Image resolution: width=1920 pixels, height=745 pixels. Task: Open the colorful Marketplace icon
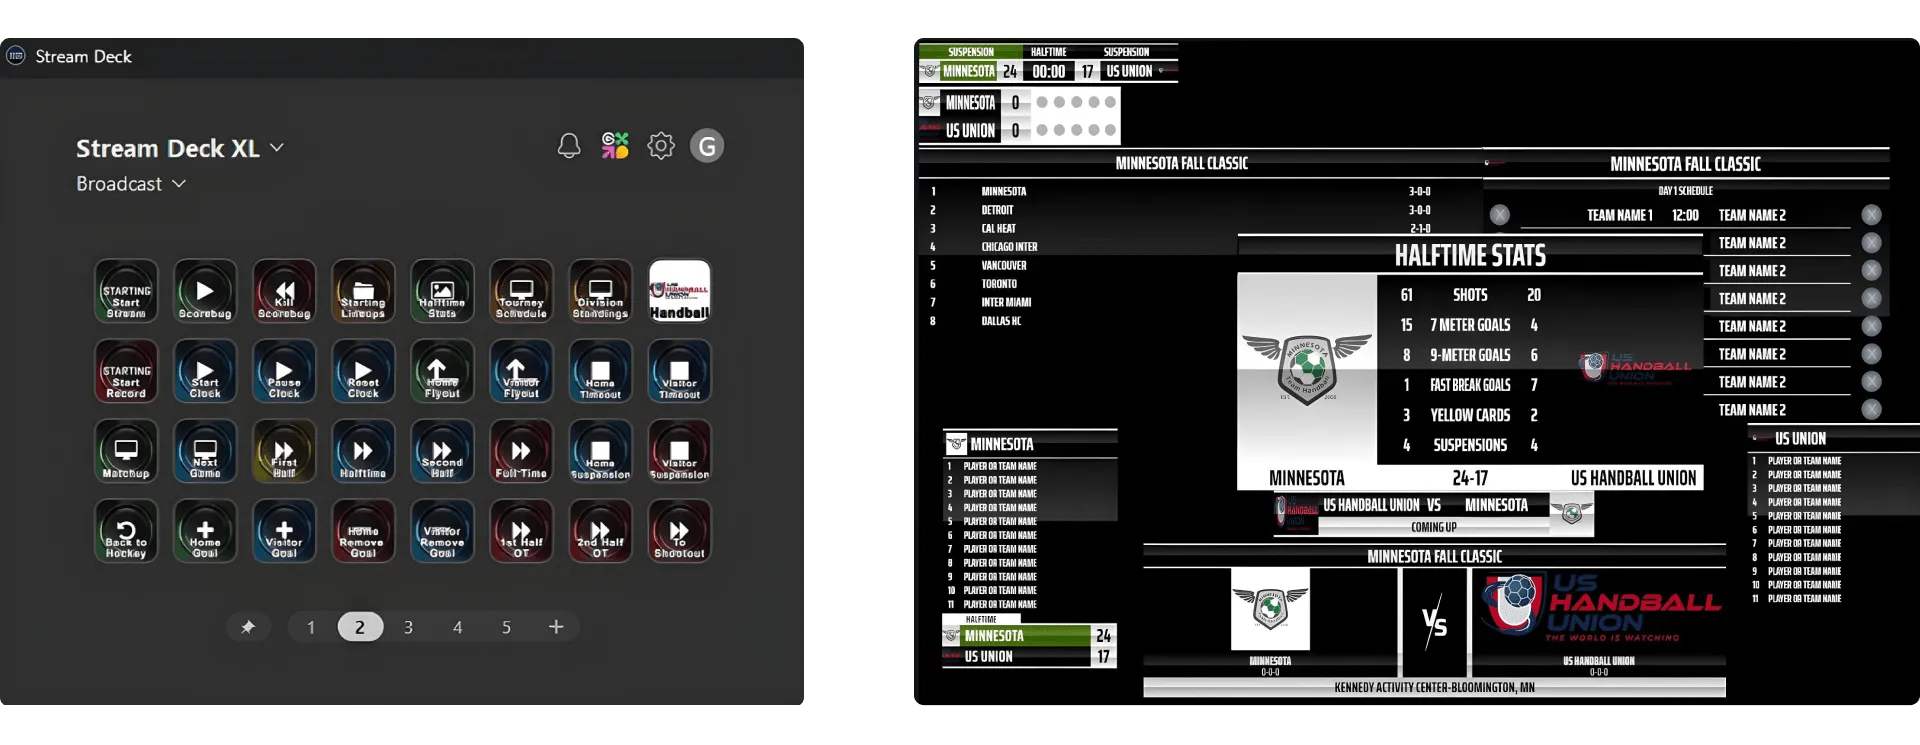pyautogui.click(x=615, y=146)
